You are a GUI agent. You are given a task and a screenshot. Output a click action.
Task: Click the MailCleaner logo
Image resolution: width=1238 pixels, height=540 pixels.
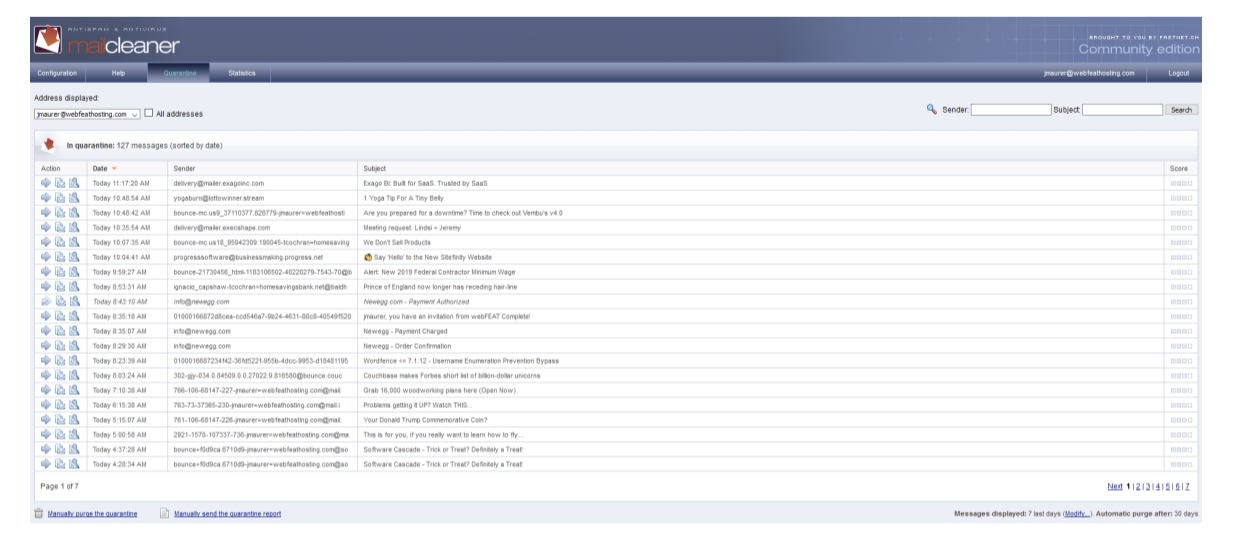click(x=107, y=40)
